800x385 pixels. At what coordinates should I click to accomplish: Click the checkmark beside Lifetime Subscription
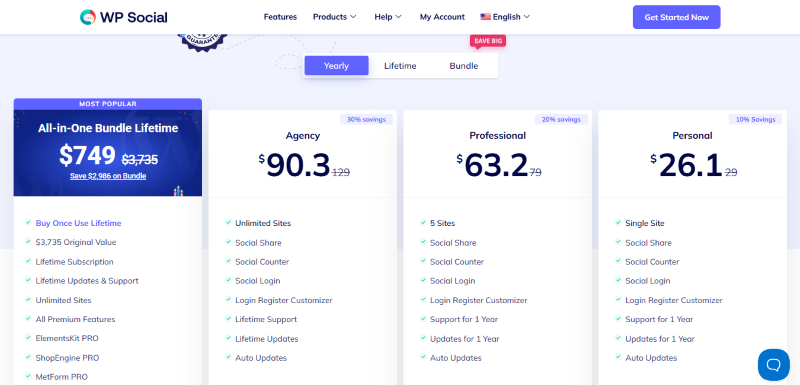[28, 261]
